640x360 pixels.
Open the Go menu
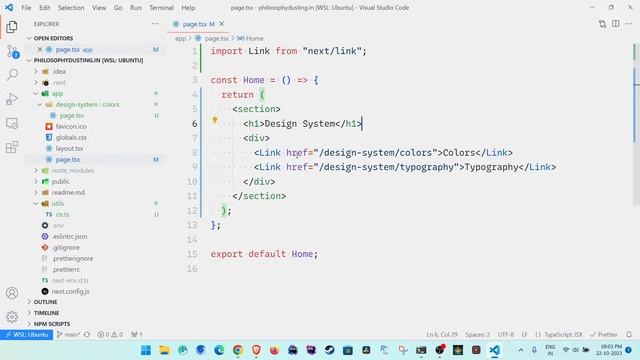(118, 8)
